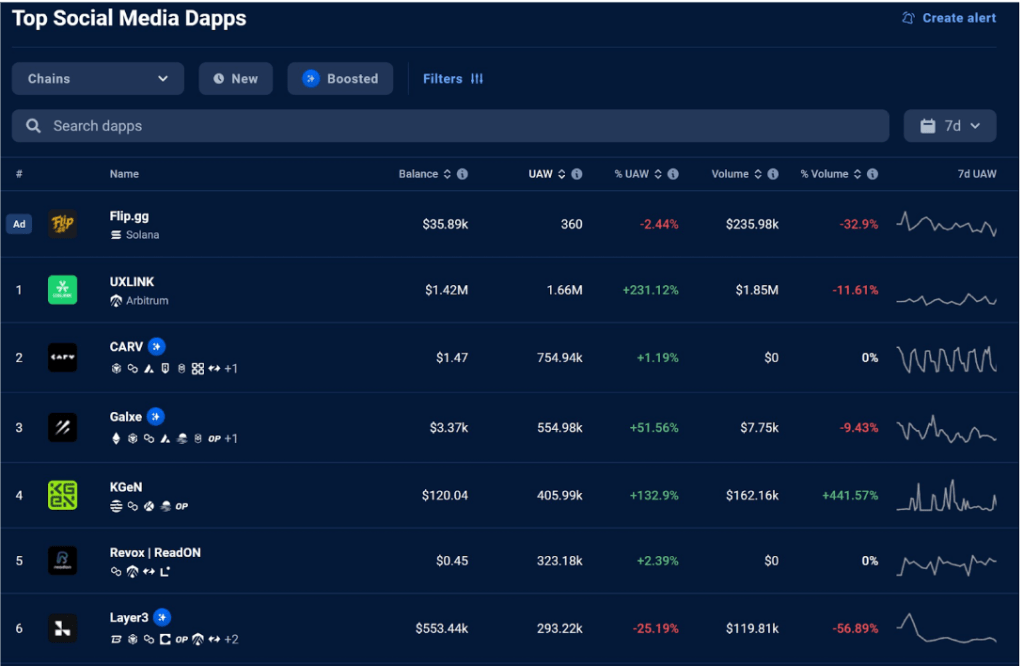Click the Name column header

click(124, 174)
